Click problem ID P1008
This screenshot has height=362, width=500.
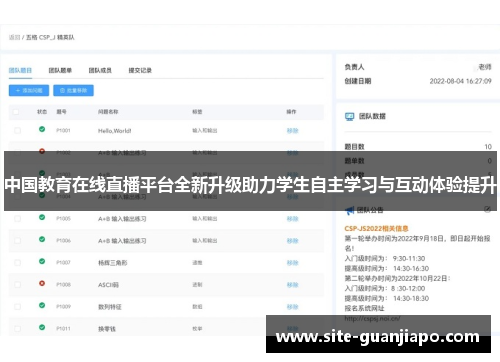tap(63, 285)
